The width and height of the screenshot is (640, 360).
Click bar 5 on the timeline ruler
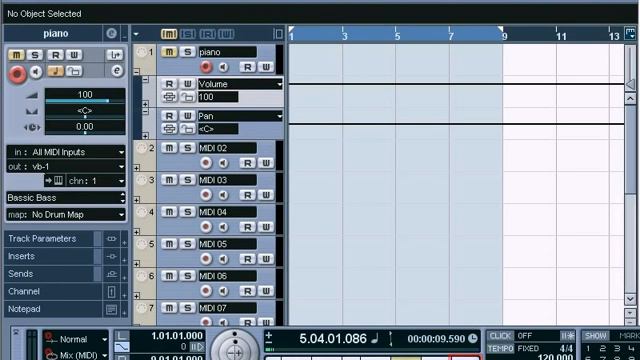397,35
